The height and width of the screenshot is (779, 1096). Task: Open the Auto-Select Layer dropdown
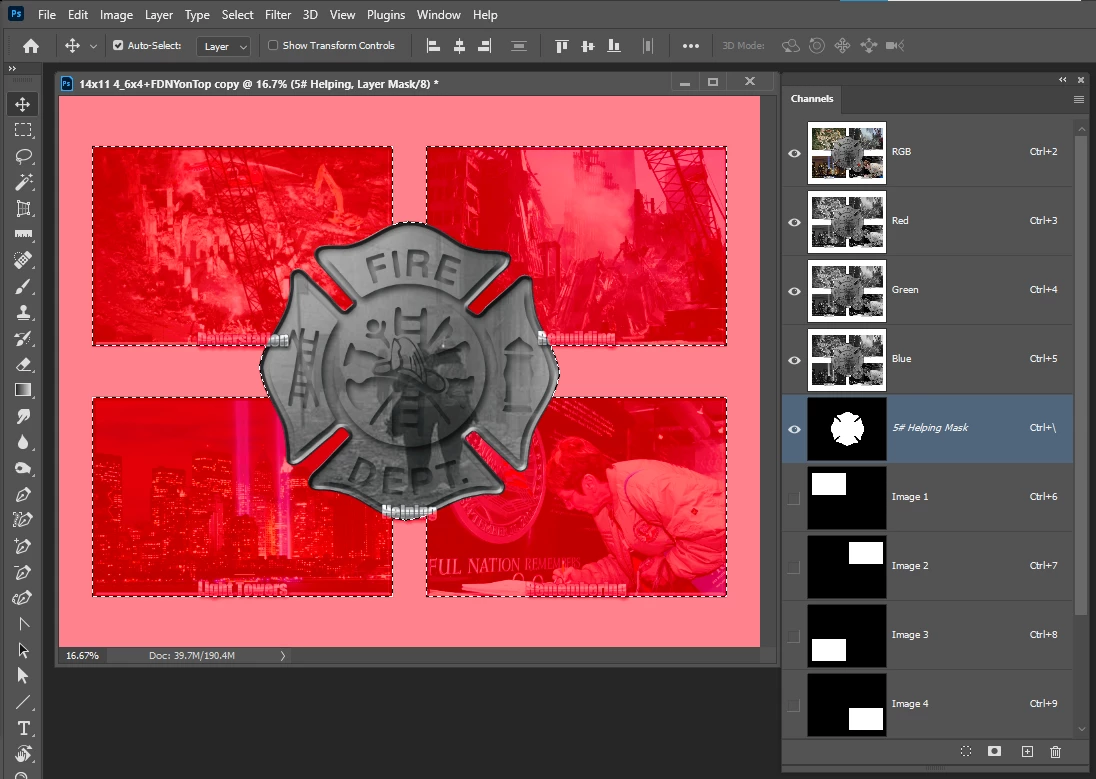224,46
